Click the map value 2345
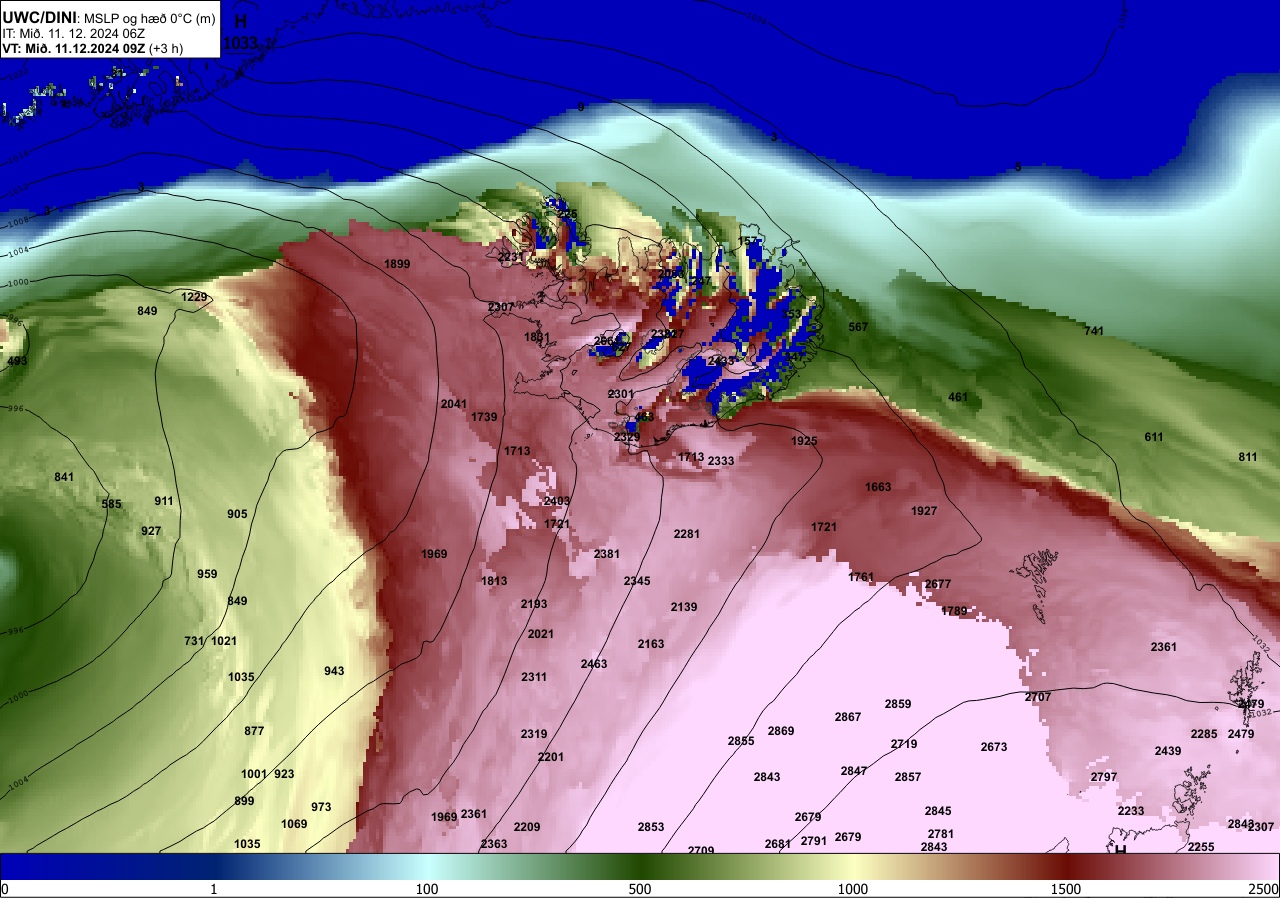The image size is (1280, 898). tap(637, 581)
